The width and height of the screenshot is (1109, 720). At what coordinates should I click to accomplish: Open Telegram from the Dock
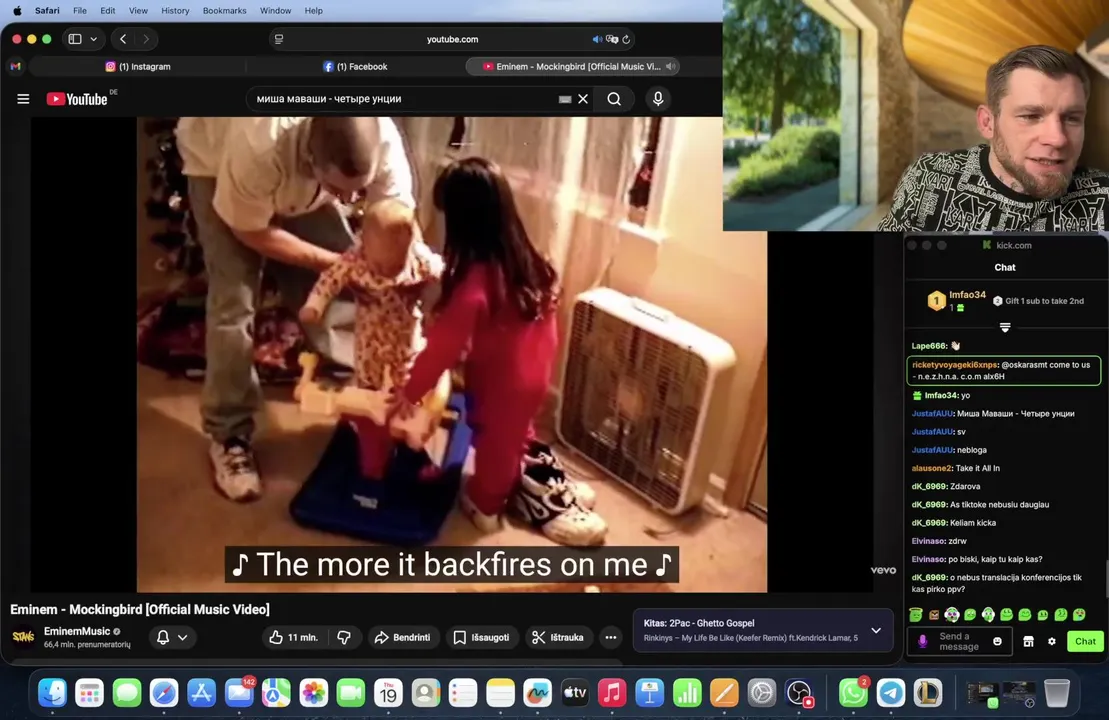click(x=890, y=693)
